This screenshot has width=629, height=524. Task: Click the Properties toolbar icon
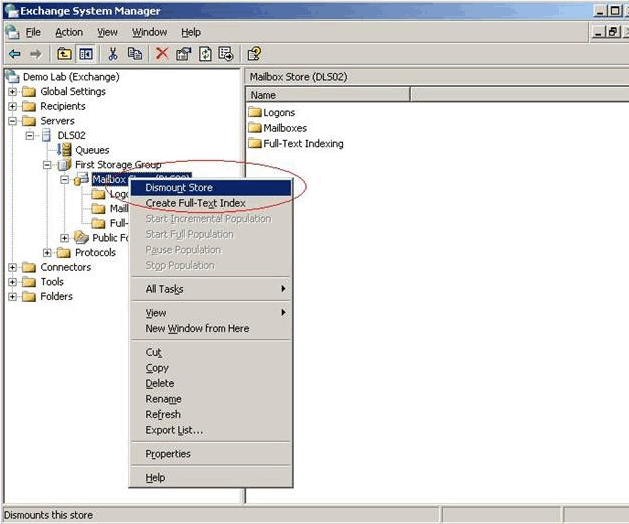184,54
